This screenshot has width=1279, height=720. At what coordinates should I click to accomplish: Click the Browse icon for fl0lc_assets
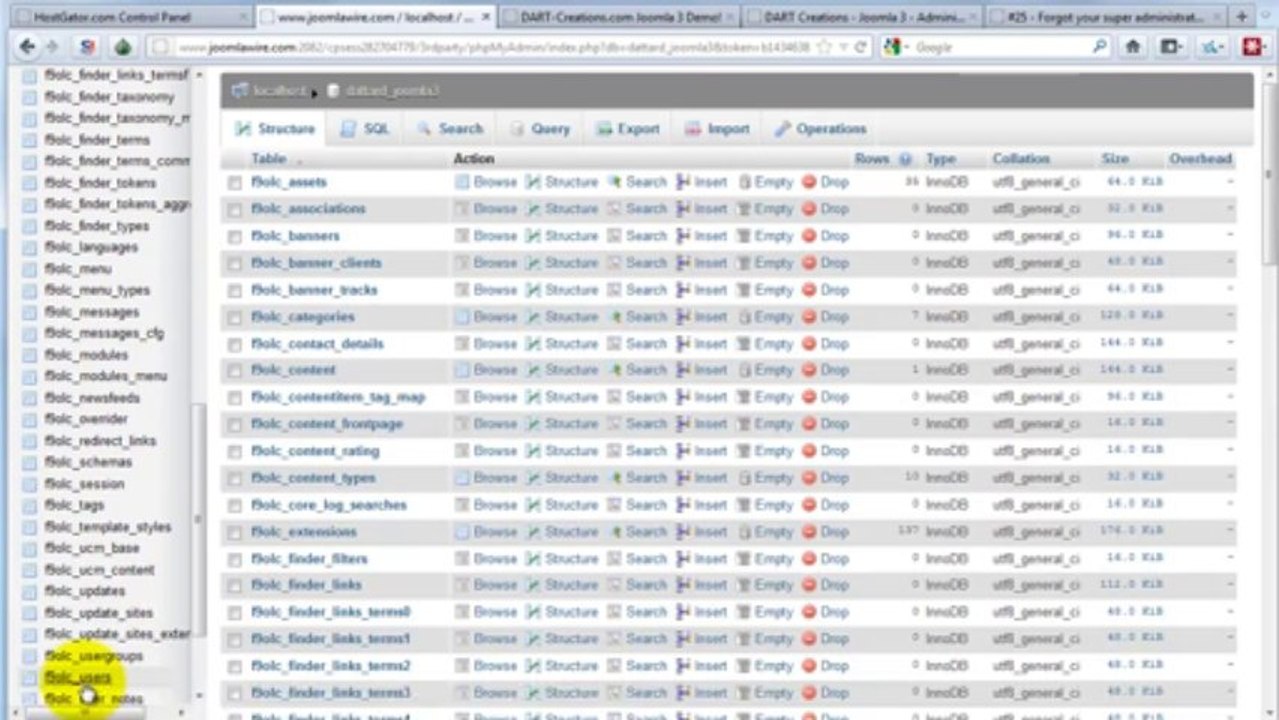(461, 182)
